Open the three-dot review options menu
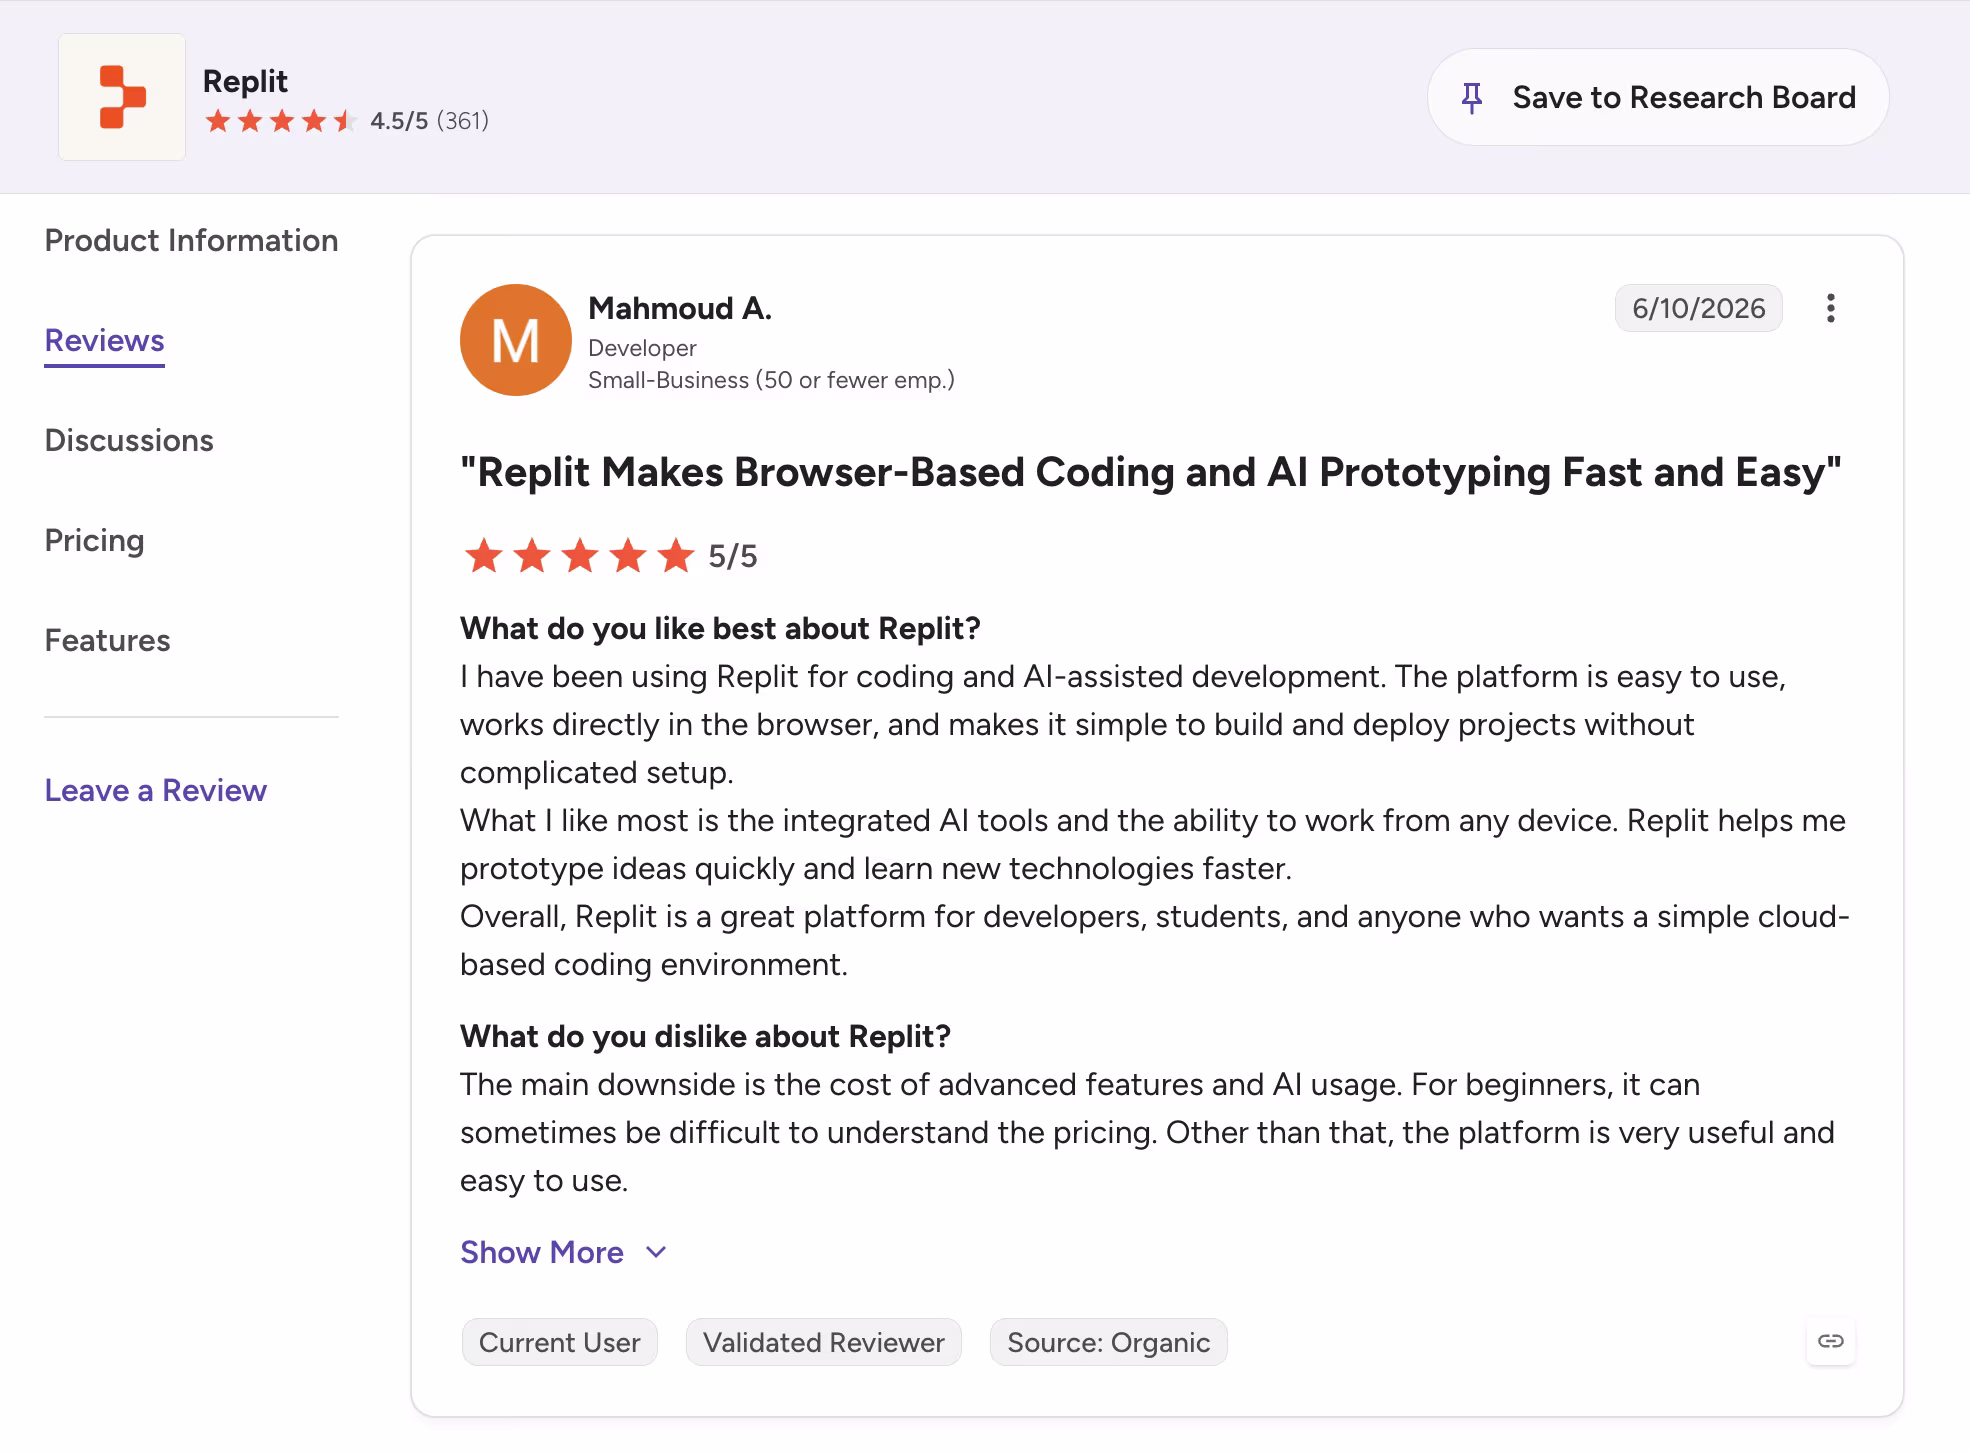Screen dimensions: 1970x1454 (x=1830, y=308)
